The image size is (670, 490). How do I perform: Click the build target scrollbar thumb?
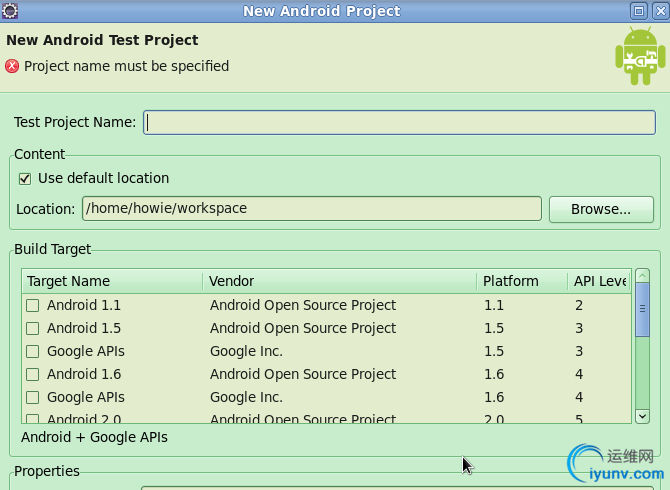[x=642, y=309]
